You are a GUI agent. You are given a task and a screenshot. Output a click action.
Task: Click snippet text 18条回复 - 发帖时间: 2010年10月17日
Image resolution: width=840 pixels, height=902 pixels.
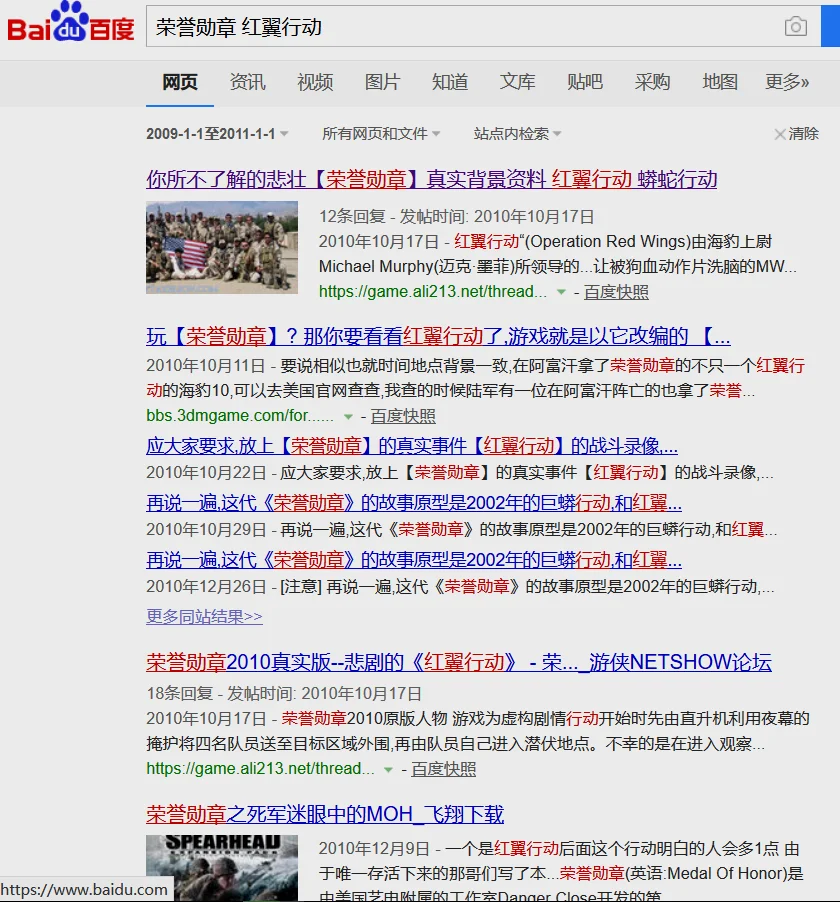click(x=284, y=693)
